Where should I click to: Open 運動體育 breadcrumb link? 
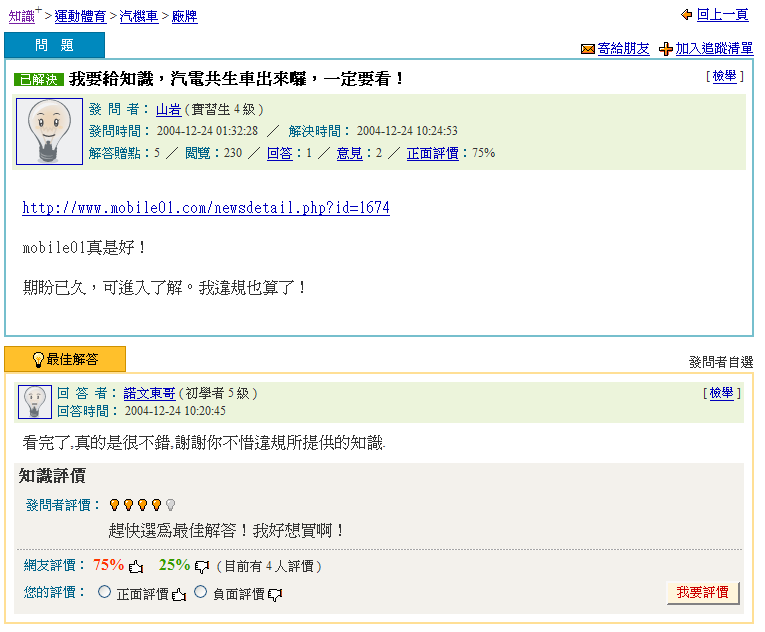(80, 17)
